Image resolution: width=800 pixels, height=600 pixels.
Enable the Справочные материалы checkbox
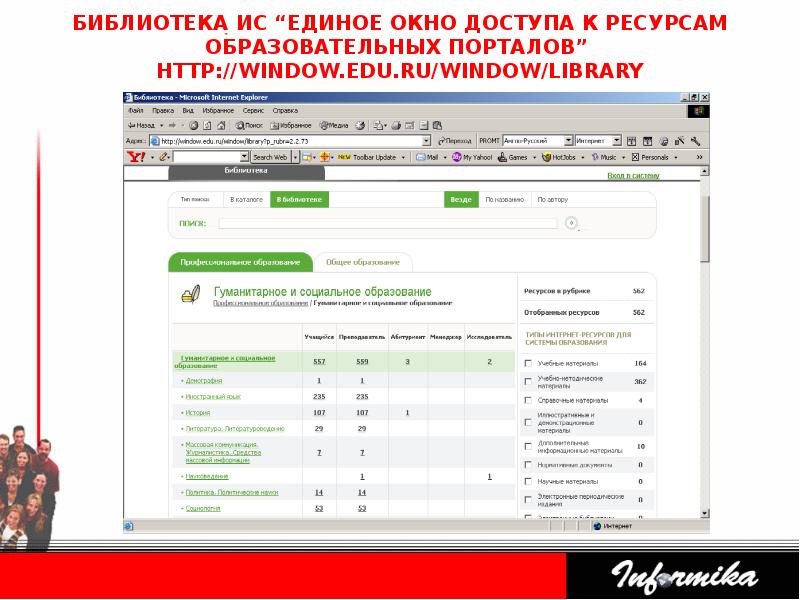[528, 400]
